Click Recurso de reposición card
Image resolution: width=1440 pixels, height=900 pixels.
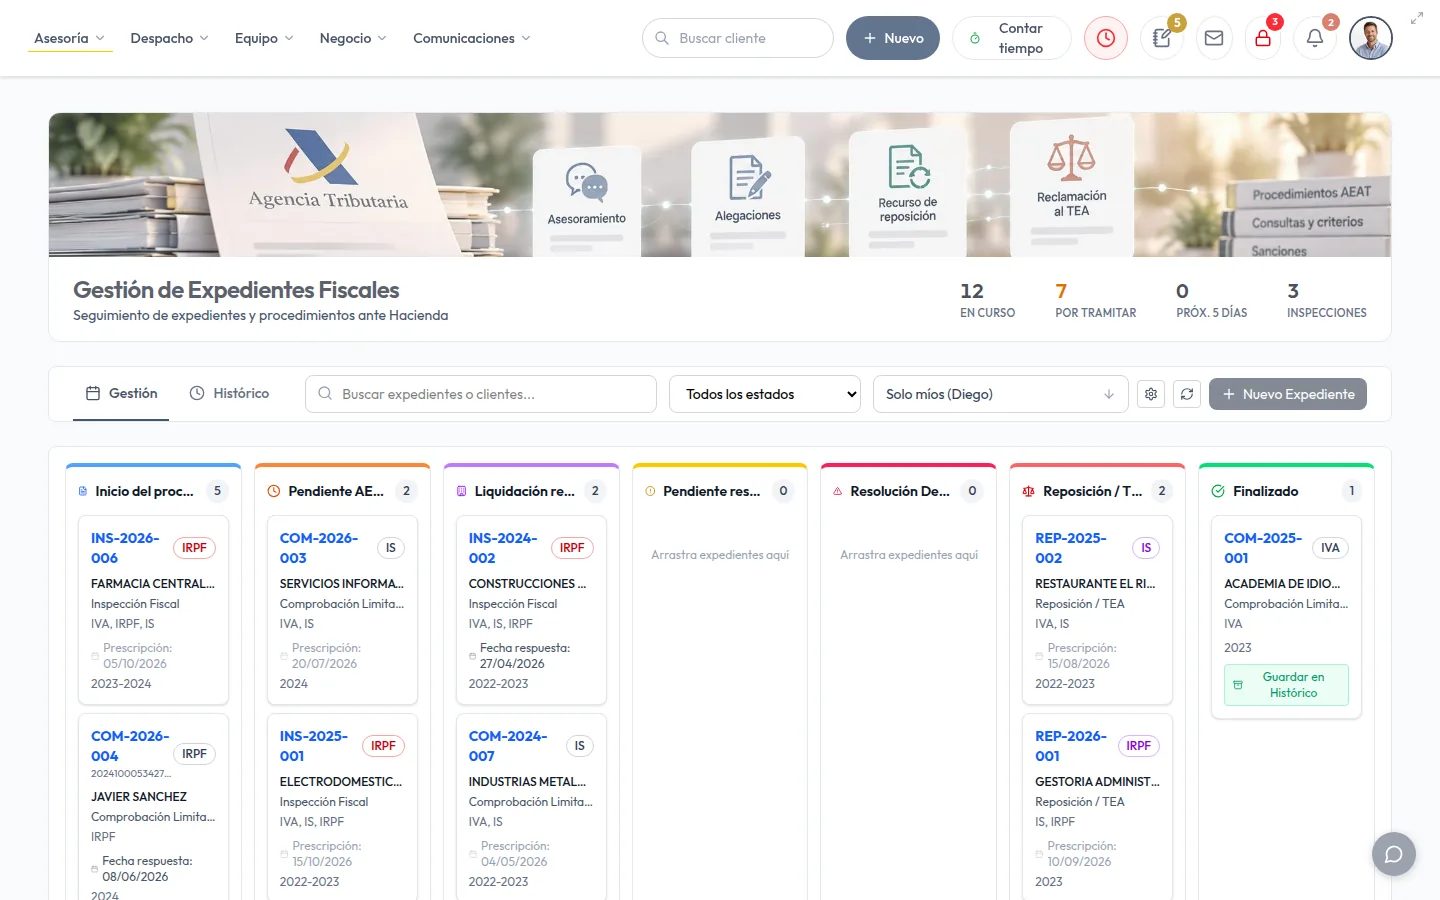click(908, 192)
